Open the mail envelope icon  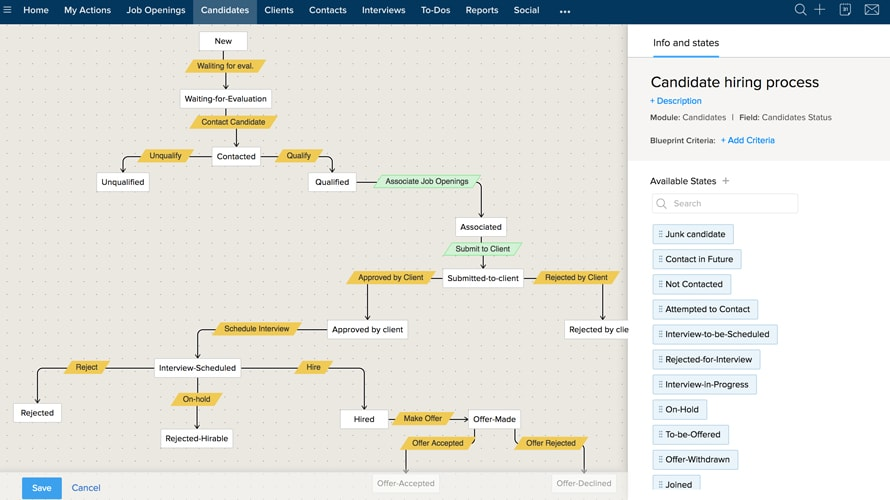[871, 10]
